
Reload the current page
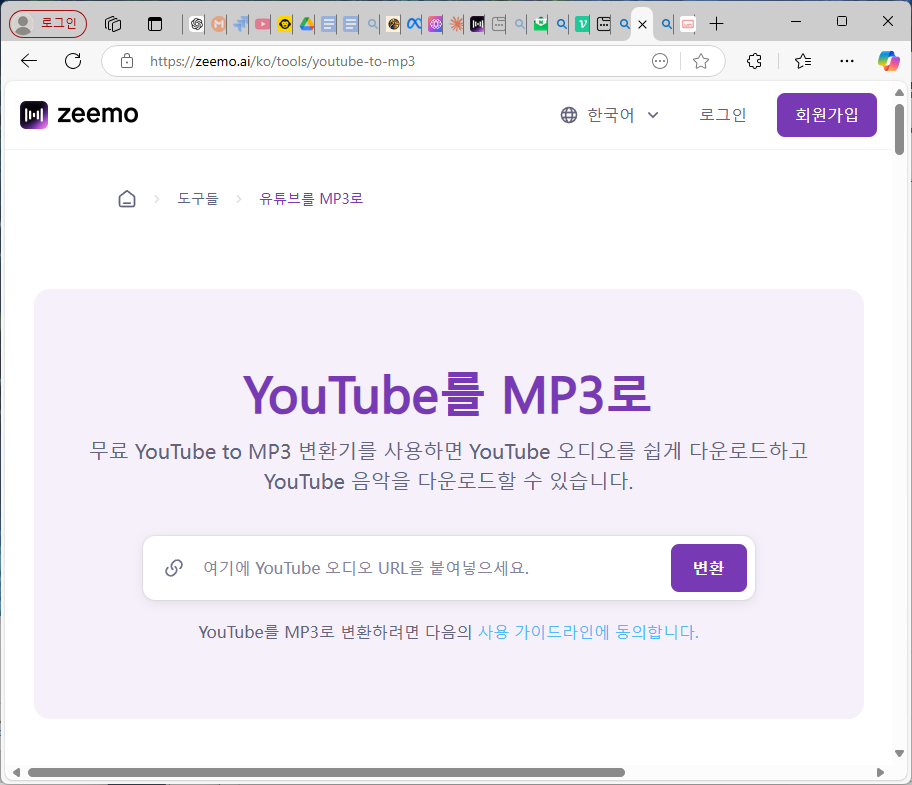tap(73, 60)
